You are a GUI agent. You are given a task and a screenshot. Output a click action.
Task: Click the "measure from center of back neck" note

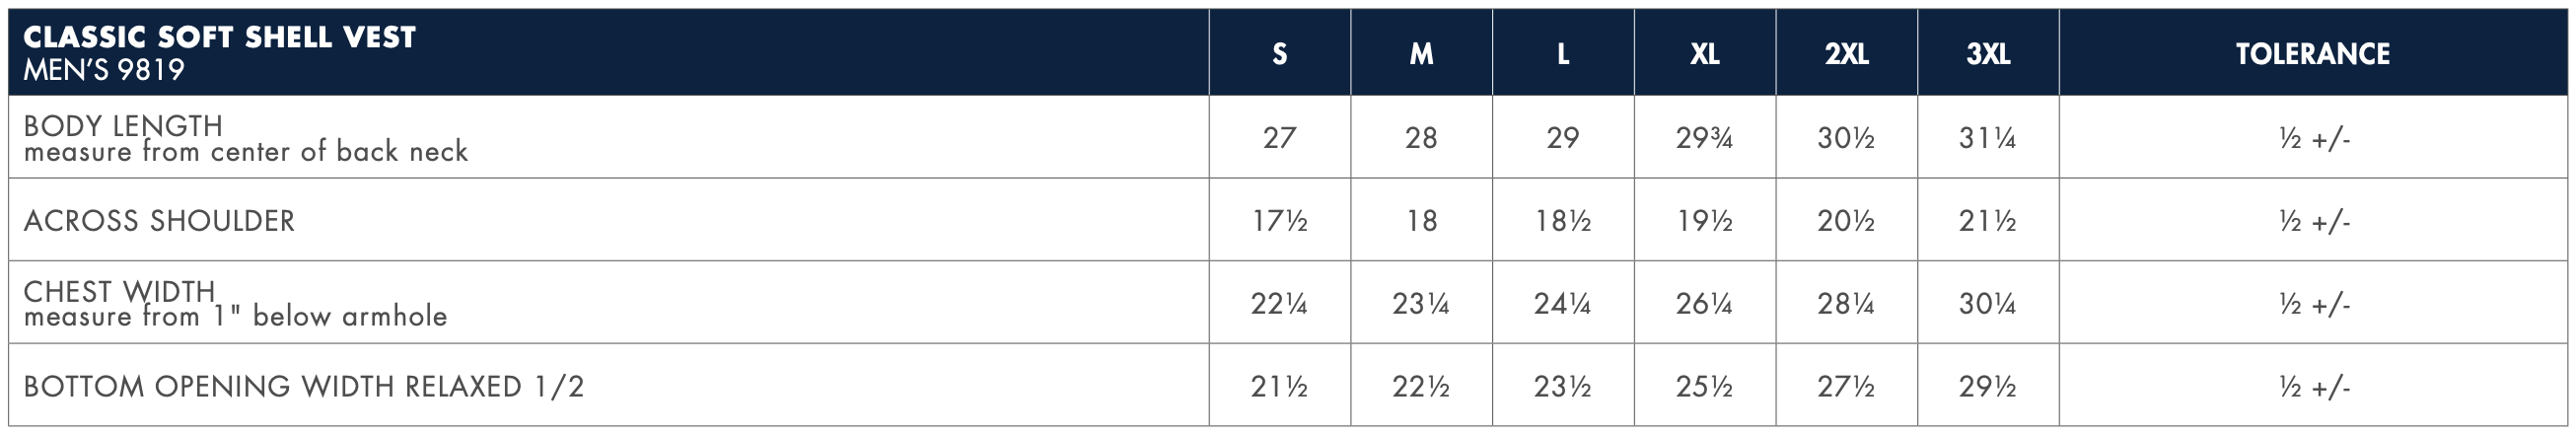(245, 152)
